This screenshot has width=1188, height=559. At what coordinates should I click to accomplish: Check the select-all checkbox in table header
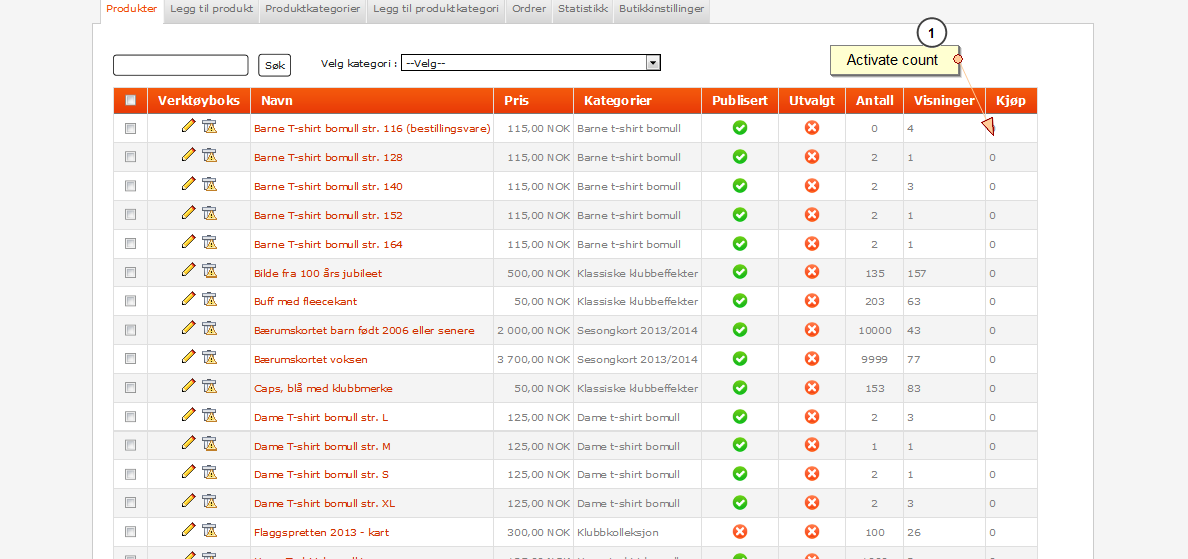(x=130, y=100)
